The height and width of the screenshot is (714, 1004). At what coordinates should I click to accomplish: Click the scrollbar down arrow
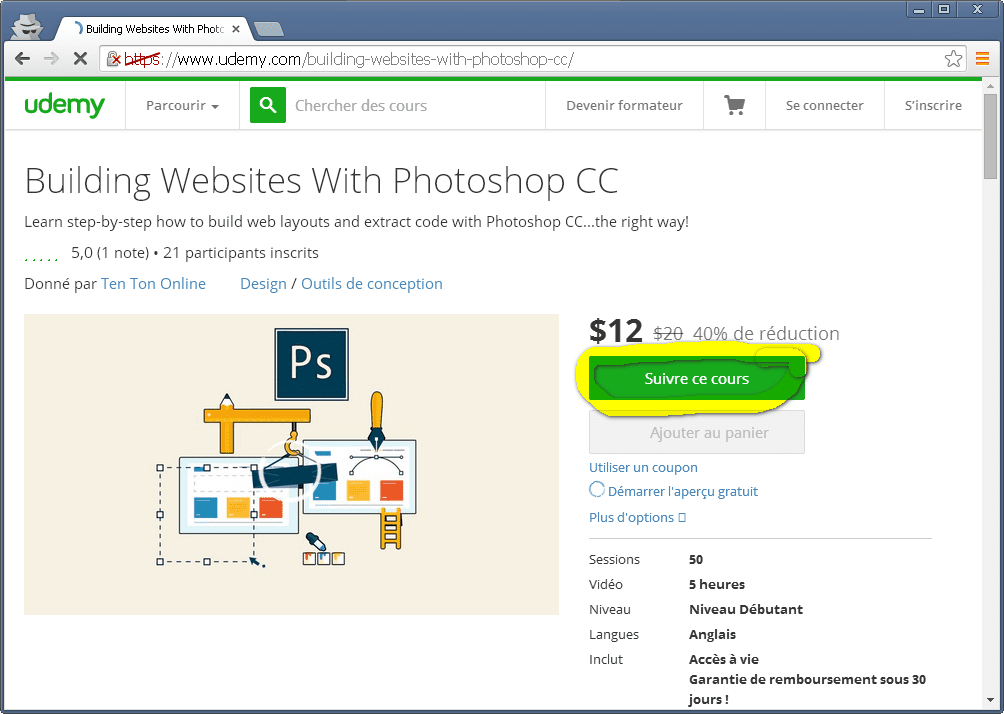point(991,701)
